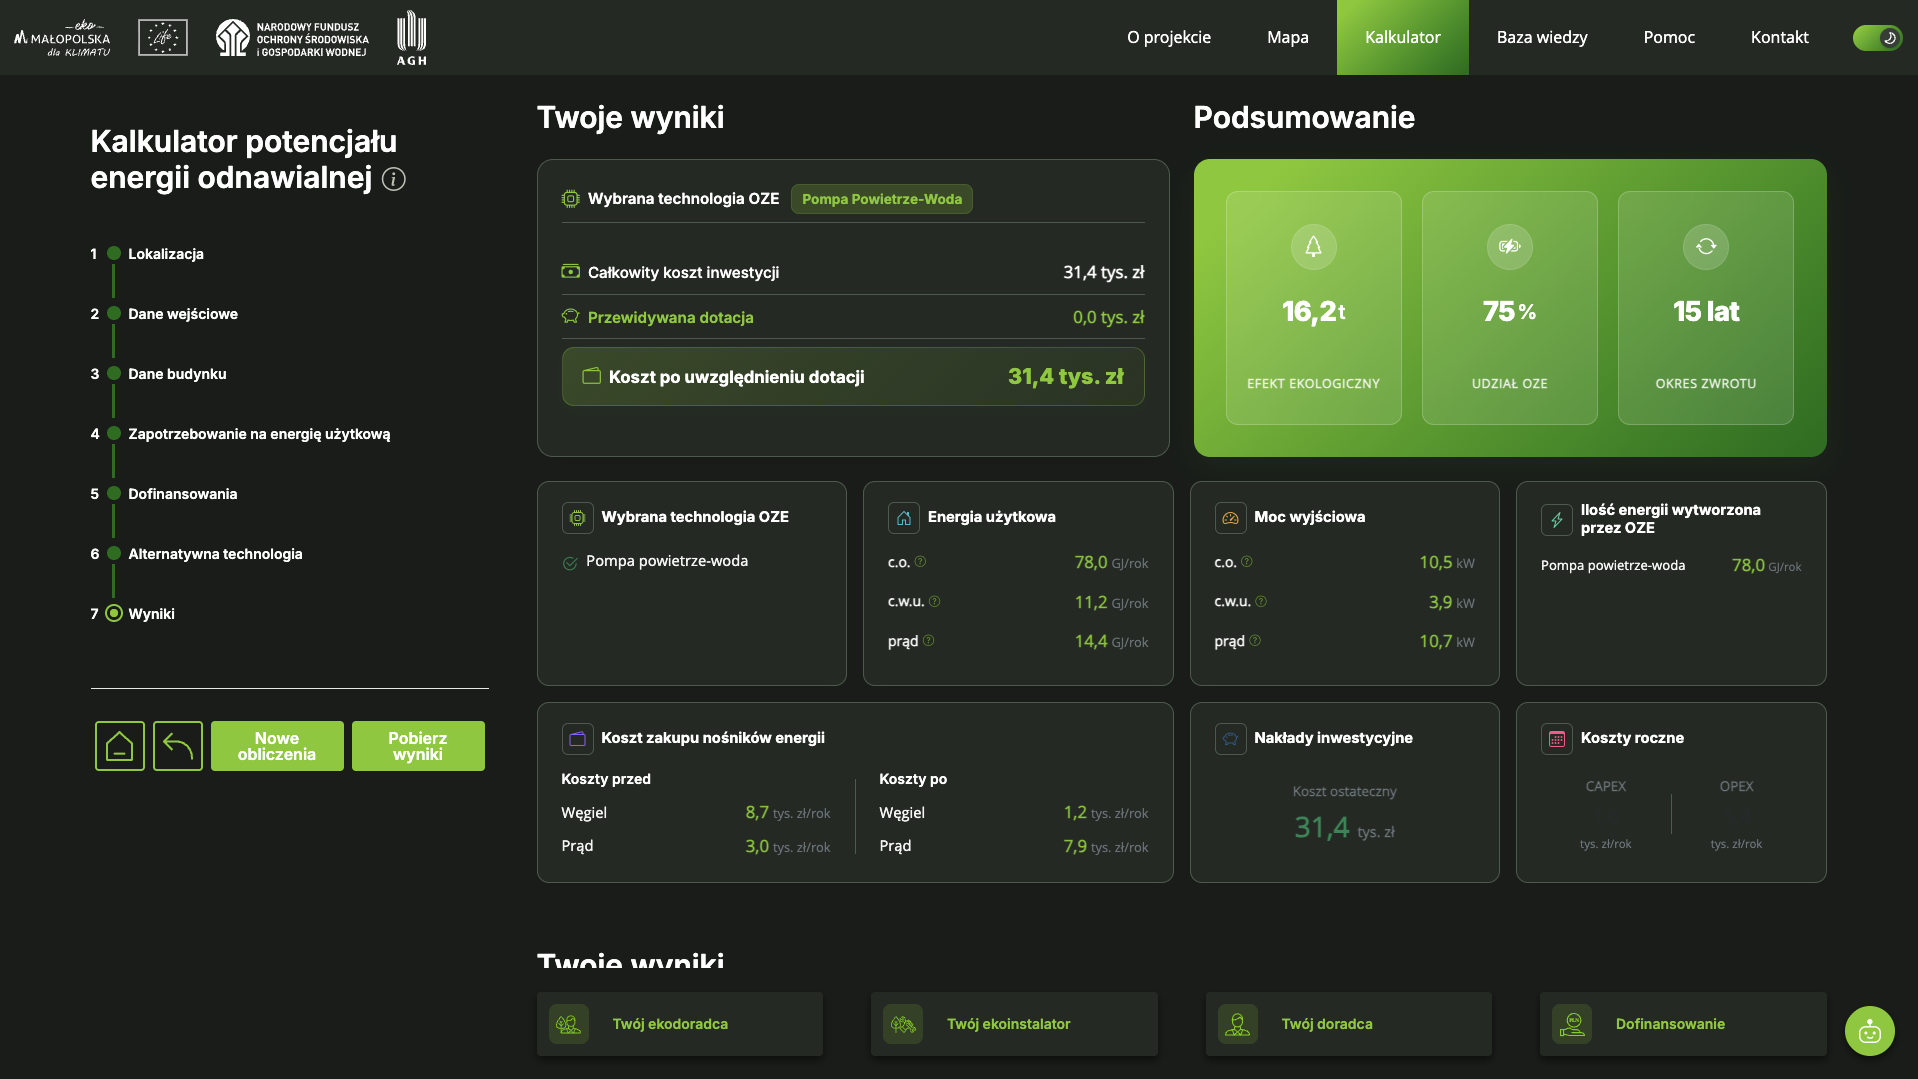This screenshot has height=1079, width=1918.
Task: Open Dofinansowanie card
Action: pos(1683,1024)
